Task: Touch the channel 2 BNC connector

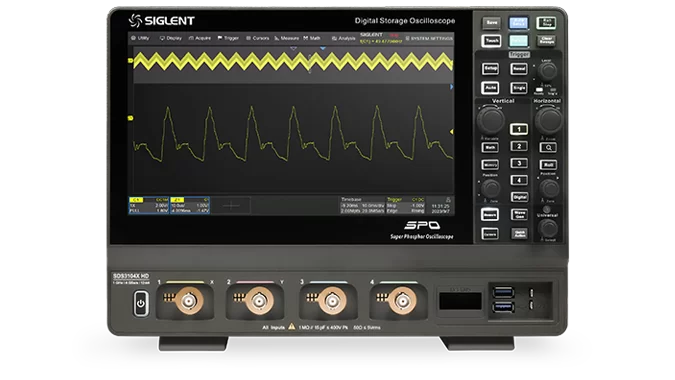Action: 259,301
